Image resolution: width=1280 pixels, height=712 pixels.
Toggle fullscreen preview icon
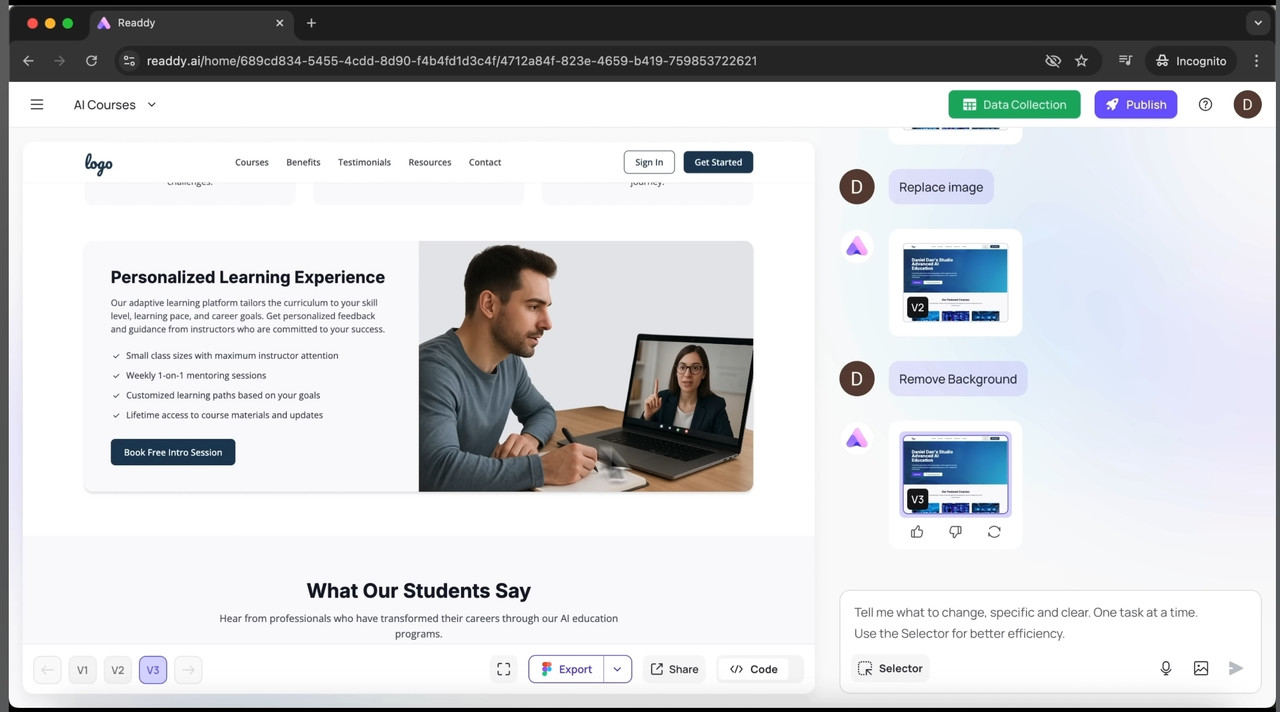pos(504,669)
